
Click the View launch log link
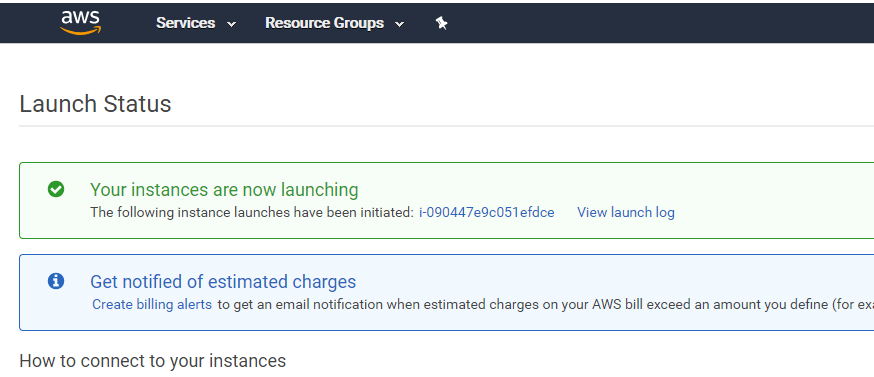625,212
